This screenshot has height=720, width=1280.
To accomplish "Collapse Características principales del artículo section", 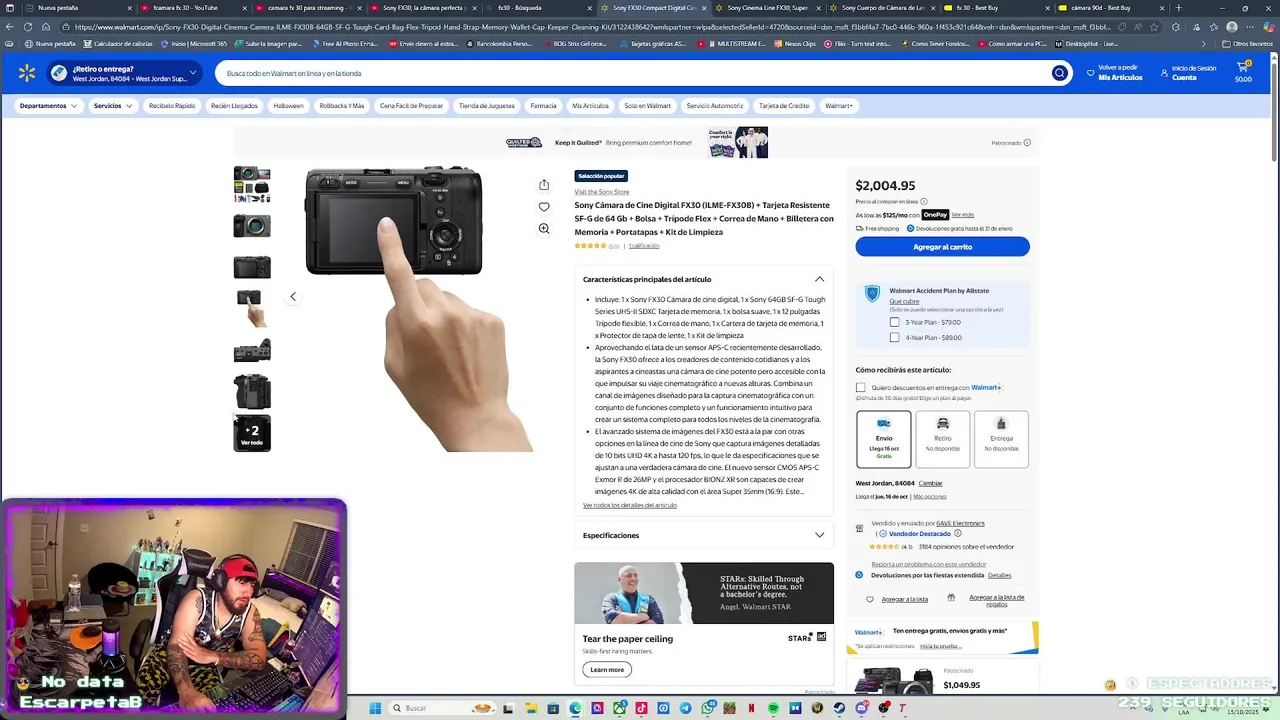I will pyautogui.click(x=819, y=279).
